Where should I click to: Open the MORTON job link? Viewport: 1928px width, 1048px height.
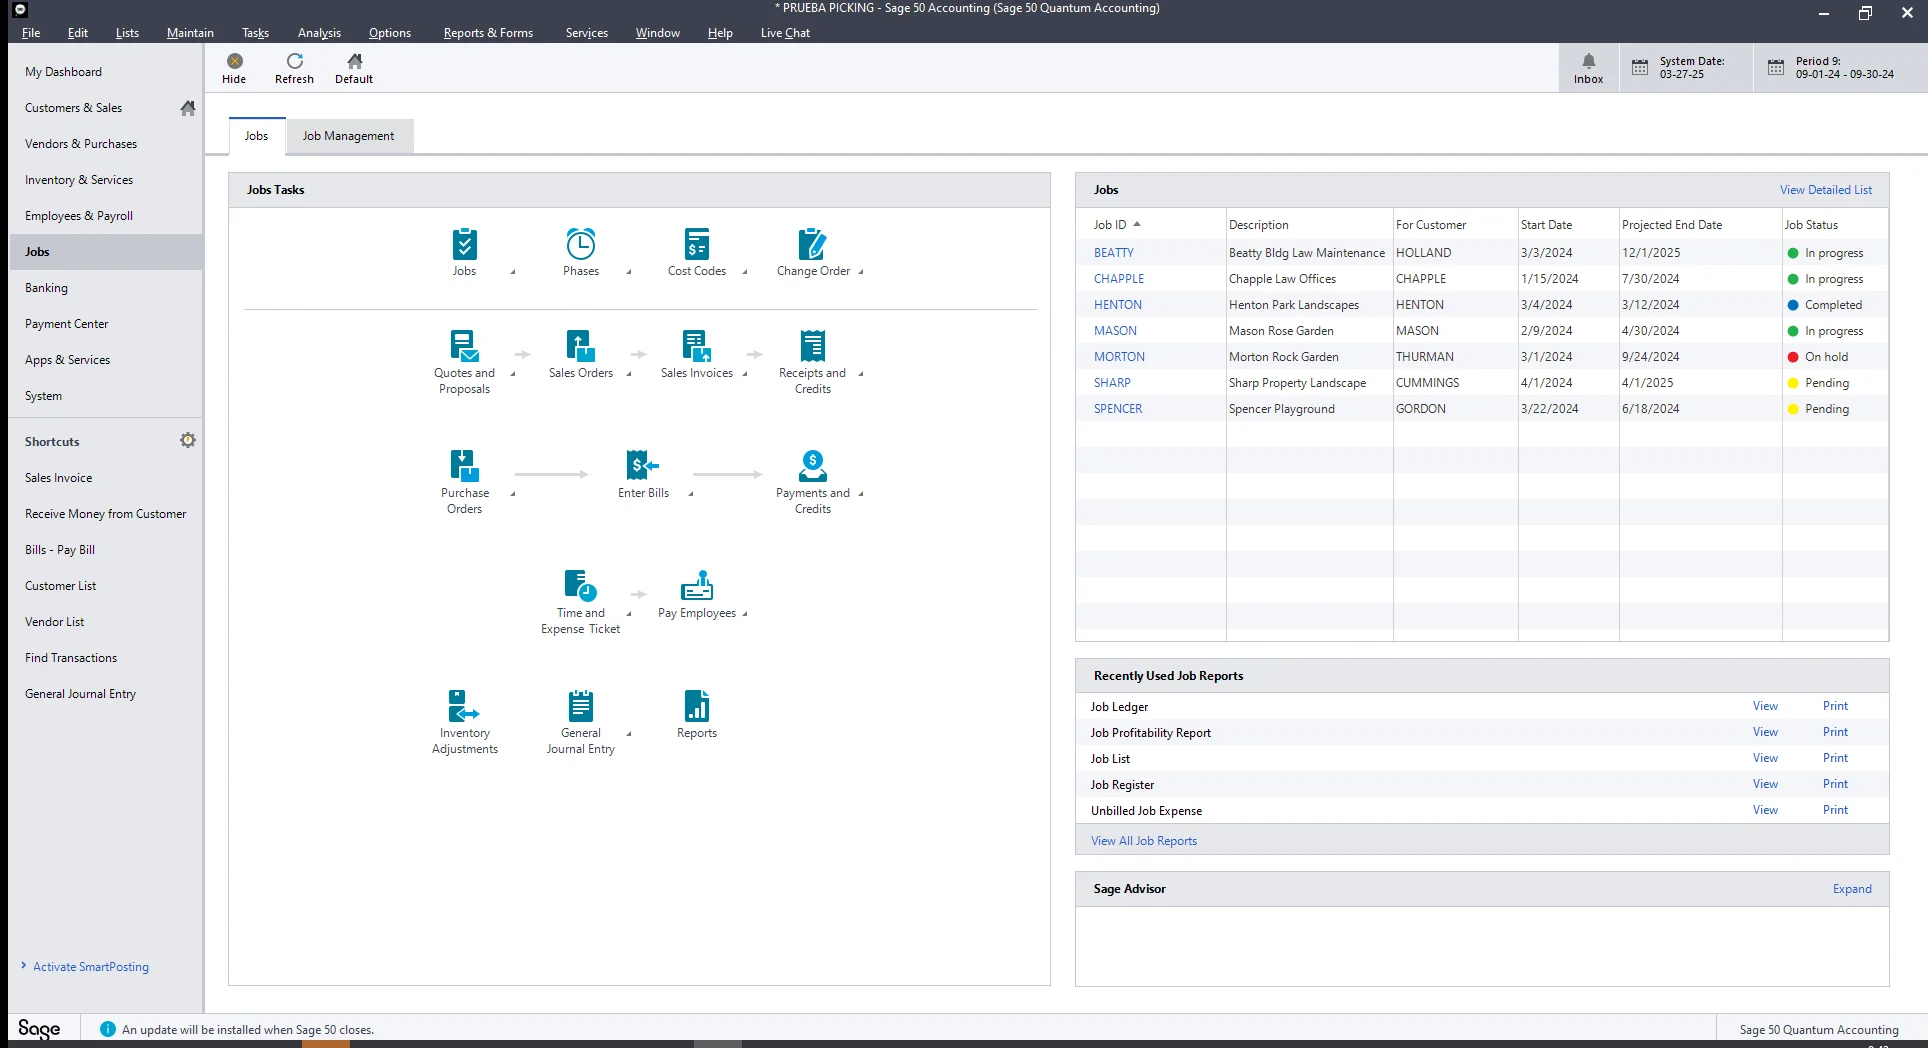[1119, 357]
